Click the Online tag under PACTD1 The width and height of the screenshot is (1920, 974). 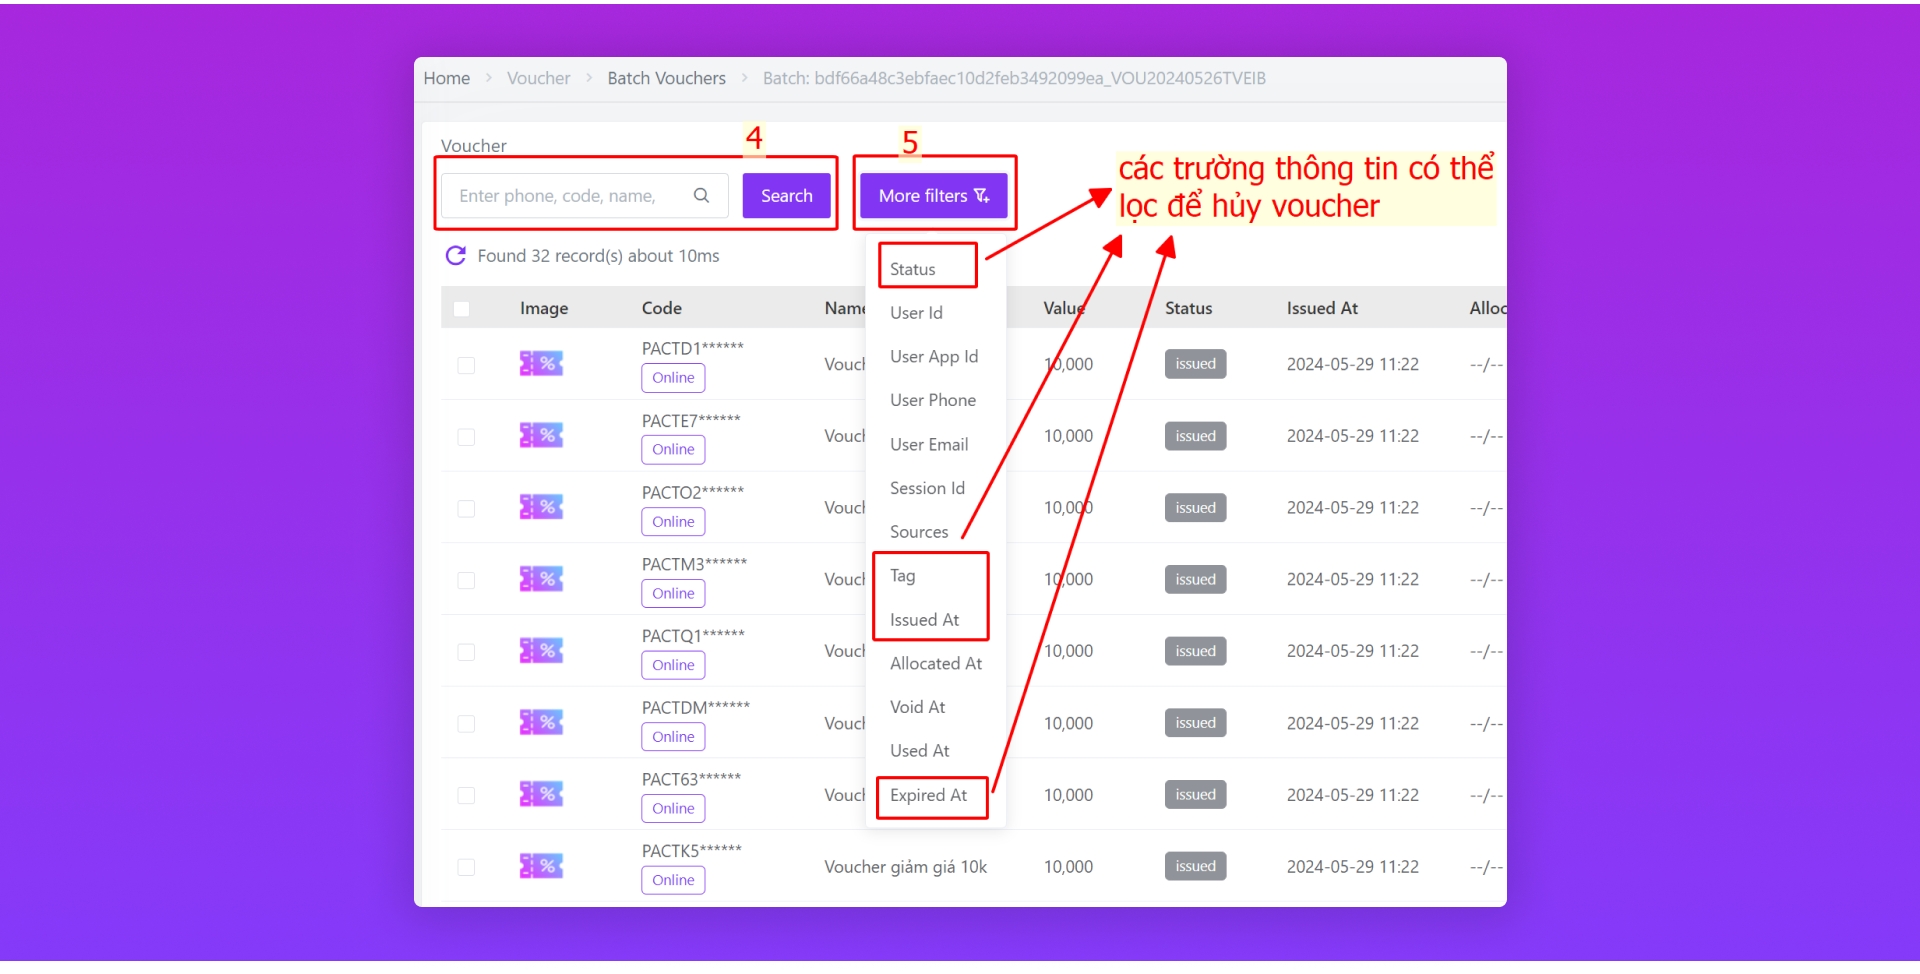point(673,378)
